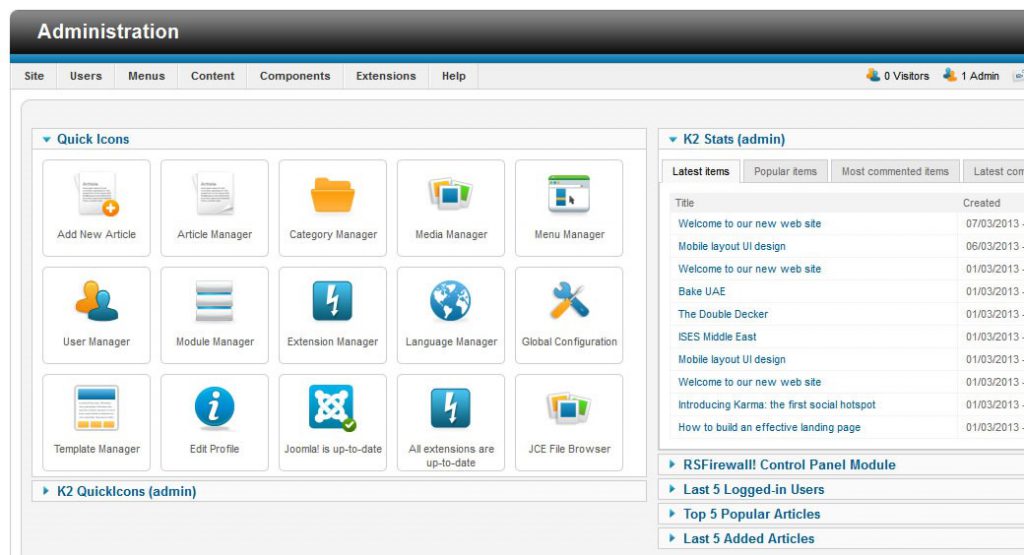The image size is (1024, 555).
Task: Open the Site menu
Action: (34, 76)
